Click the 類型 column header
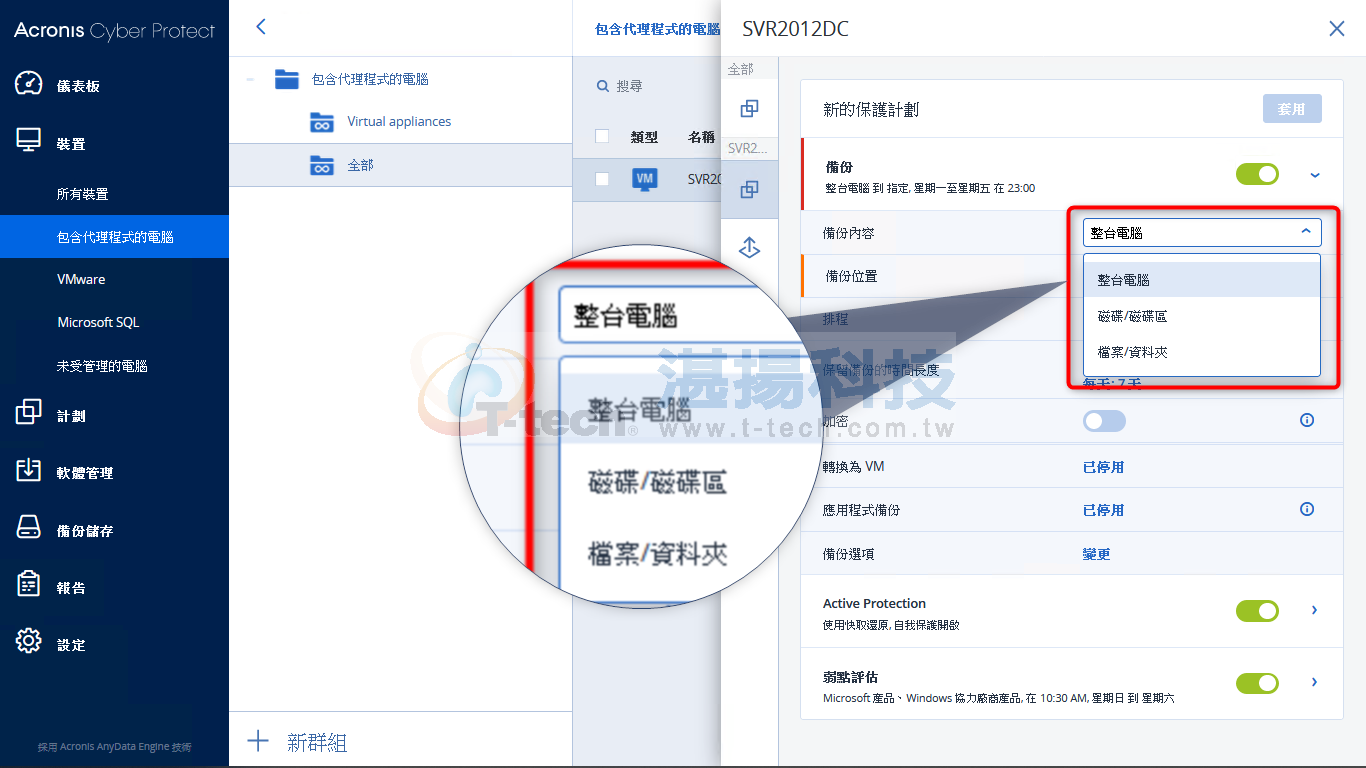The width and height of the screenshot is (1366, 768). [644, 137]
